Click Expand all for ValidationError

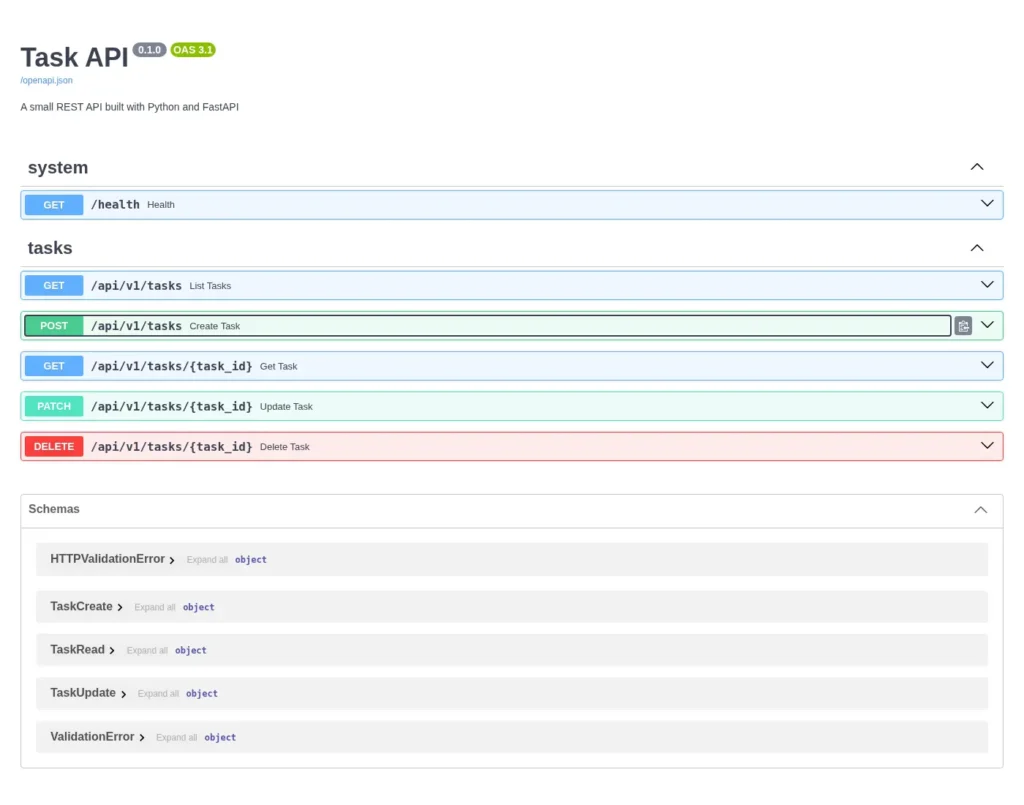coord(176,737)
